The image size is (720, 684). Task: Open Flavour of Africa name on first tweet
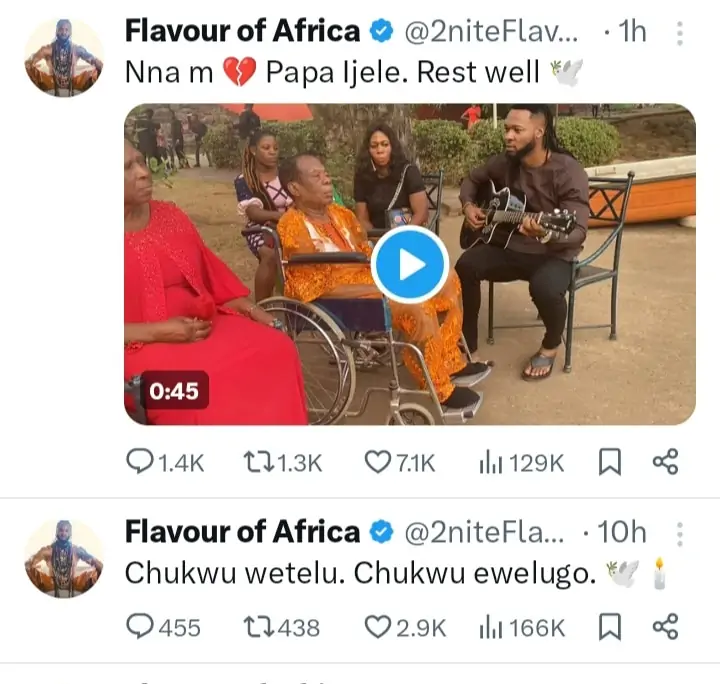tap(241, 31)
